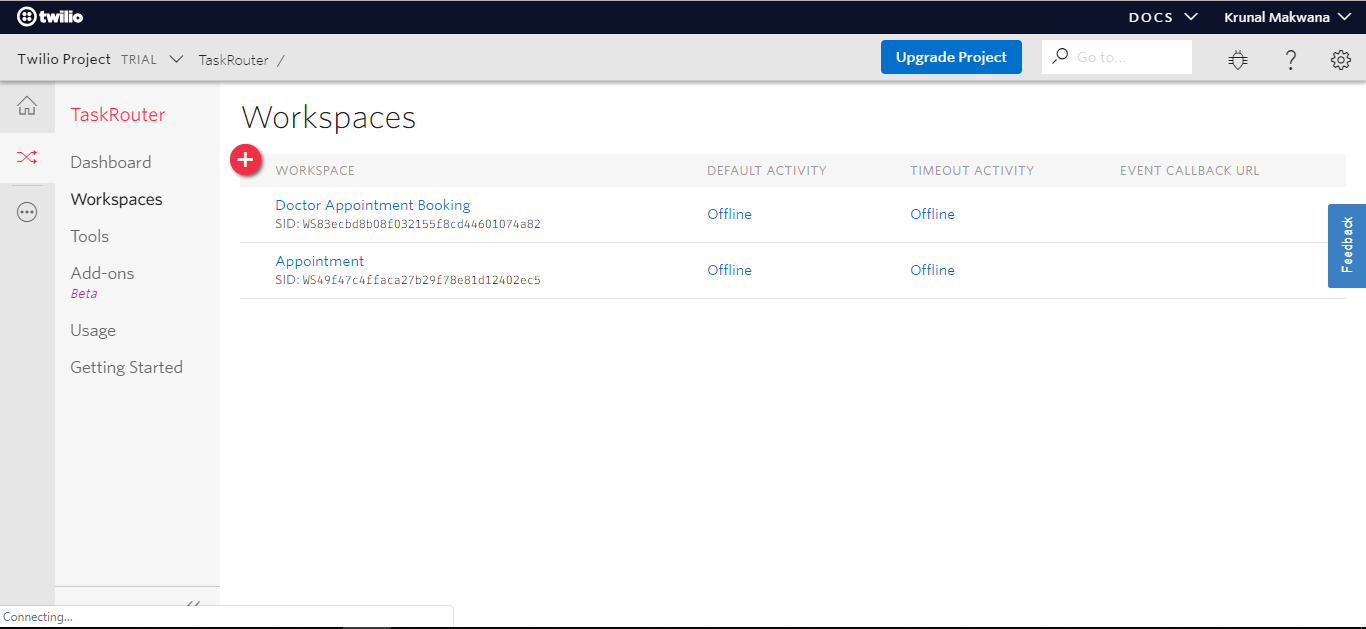Click the Feedback button on the right edge

pyautogui.click(x=1346, y=246)
